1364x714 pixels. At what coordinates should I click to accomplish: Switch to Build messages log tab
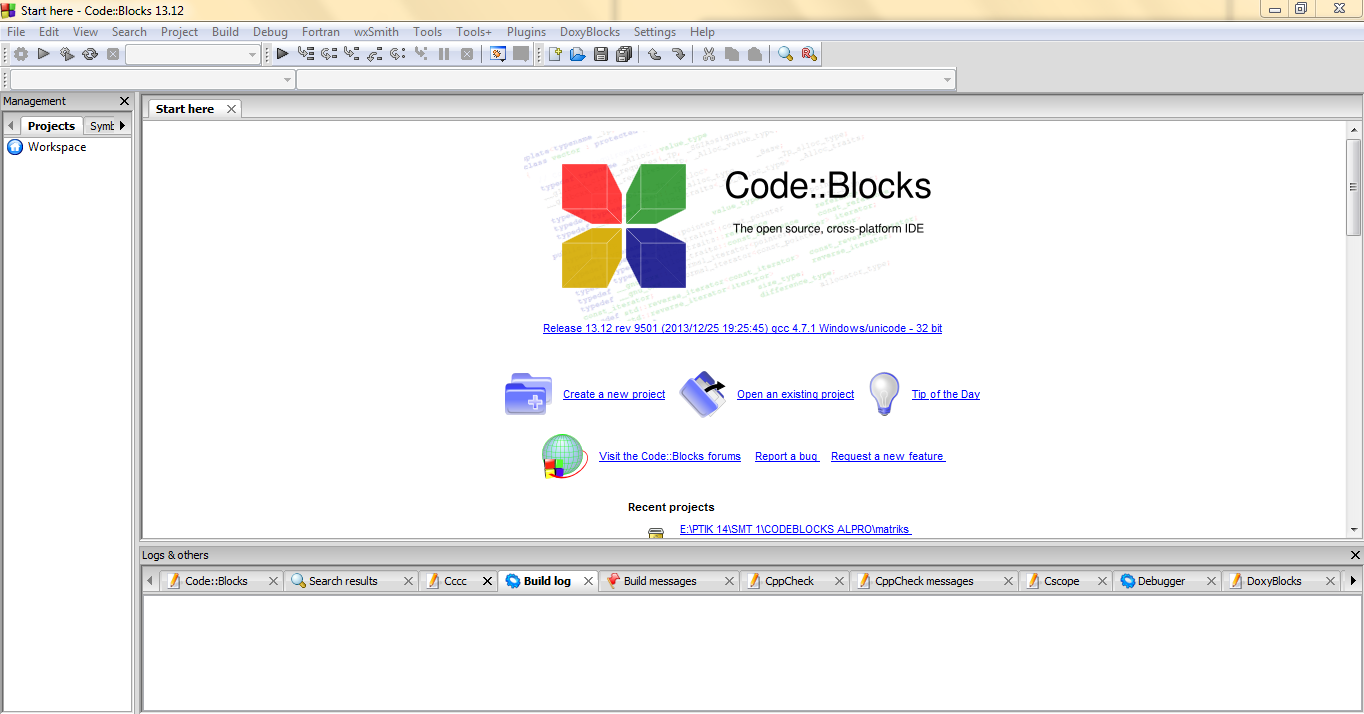pyautogui.click(x=660, y=581)
